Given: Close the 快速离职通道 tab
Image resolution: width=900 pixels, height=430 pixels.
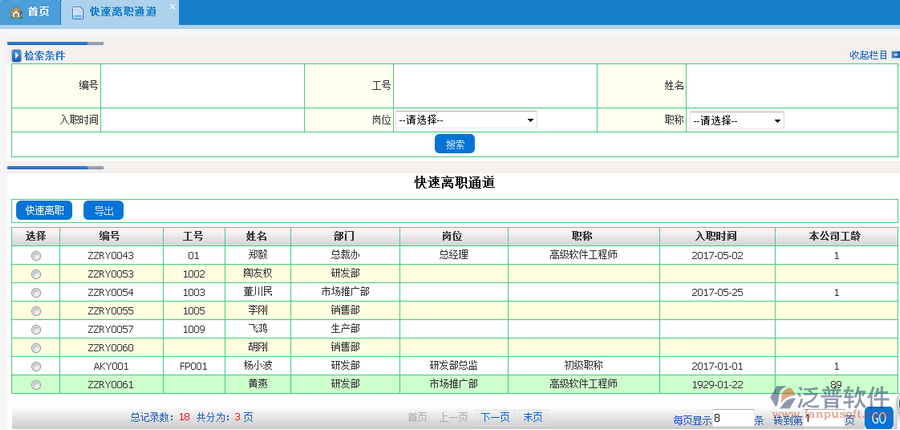Looking at the screenshot, I should 171,7.
